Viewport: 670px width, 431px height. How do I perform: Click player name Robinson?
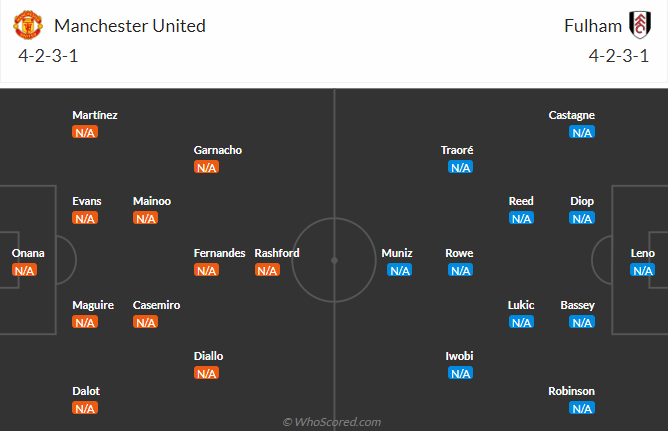(x=571, y=391)
